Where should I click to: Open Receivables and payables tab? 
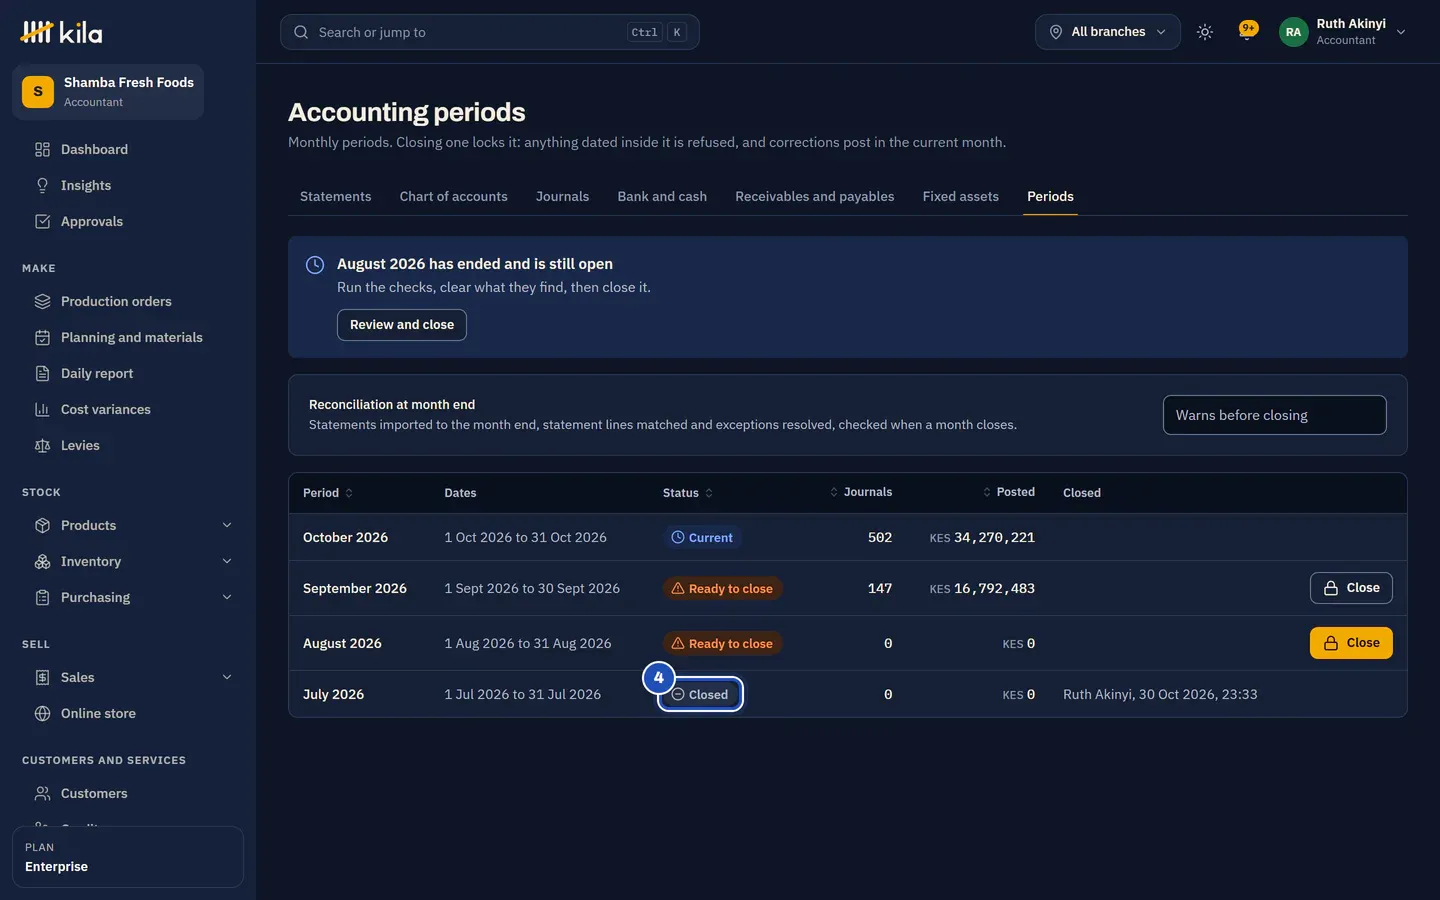pos(815,196)
